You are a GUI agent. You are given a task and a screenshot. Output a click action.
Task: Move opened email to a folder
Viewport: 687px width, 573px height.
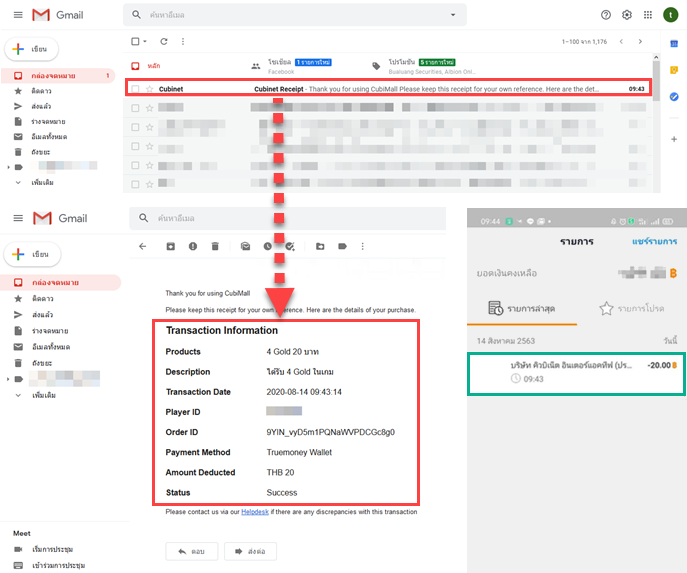point(320,246)
